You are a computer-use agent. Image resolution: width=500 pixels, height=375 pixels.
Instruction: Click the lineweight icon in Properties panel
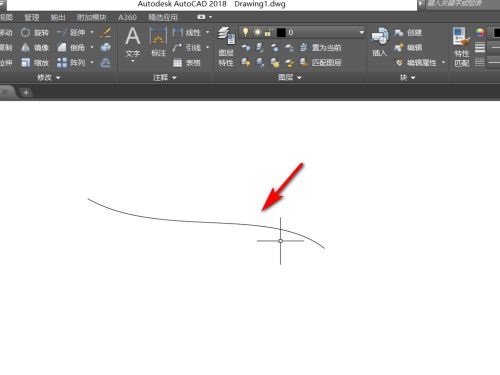(480, 48)
